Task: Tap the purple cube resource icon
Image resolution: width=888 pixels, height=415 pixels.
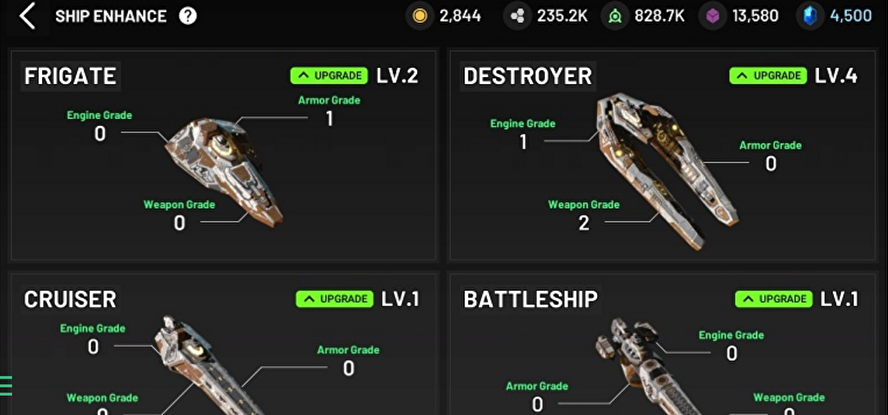Action: tap(712, 16)
